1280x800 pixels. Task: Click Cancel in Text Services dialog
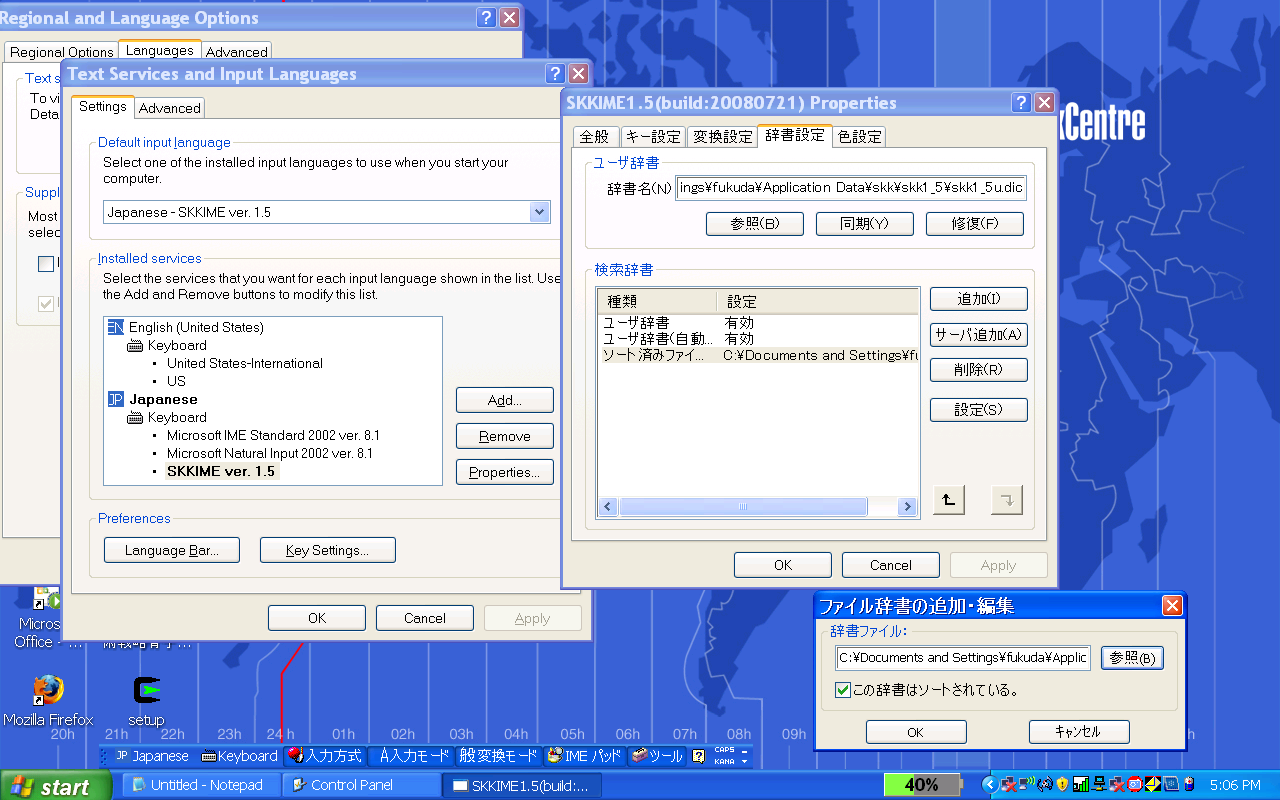tap(425, 618)
